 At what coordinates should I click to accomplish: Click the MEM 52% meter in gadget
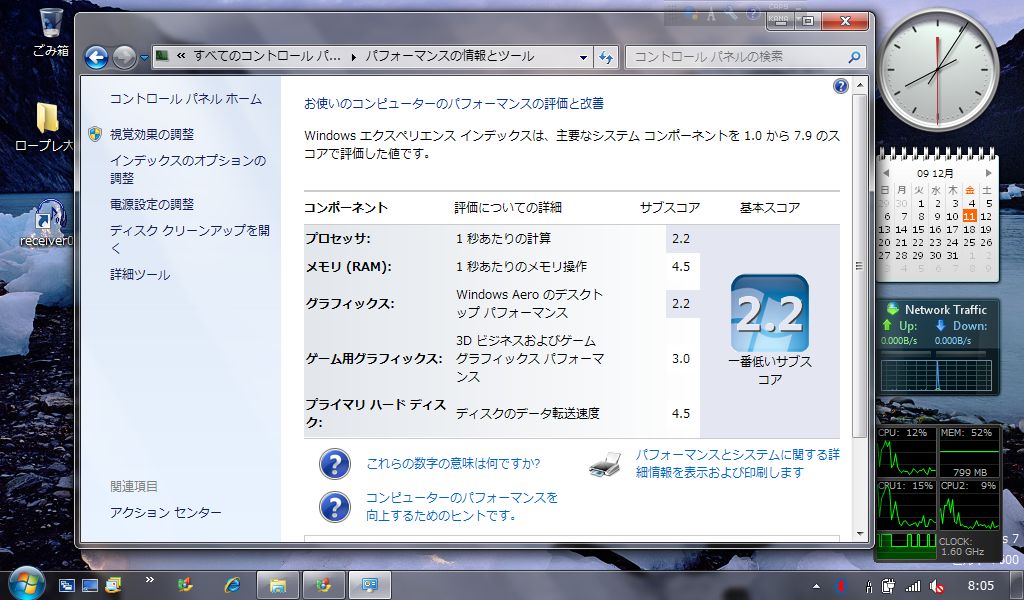pos(969,452)
